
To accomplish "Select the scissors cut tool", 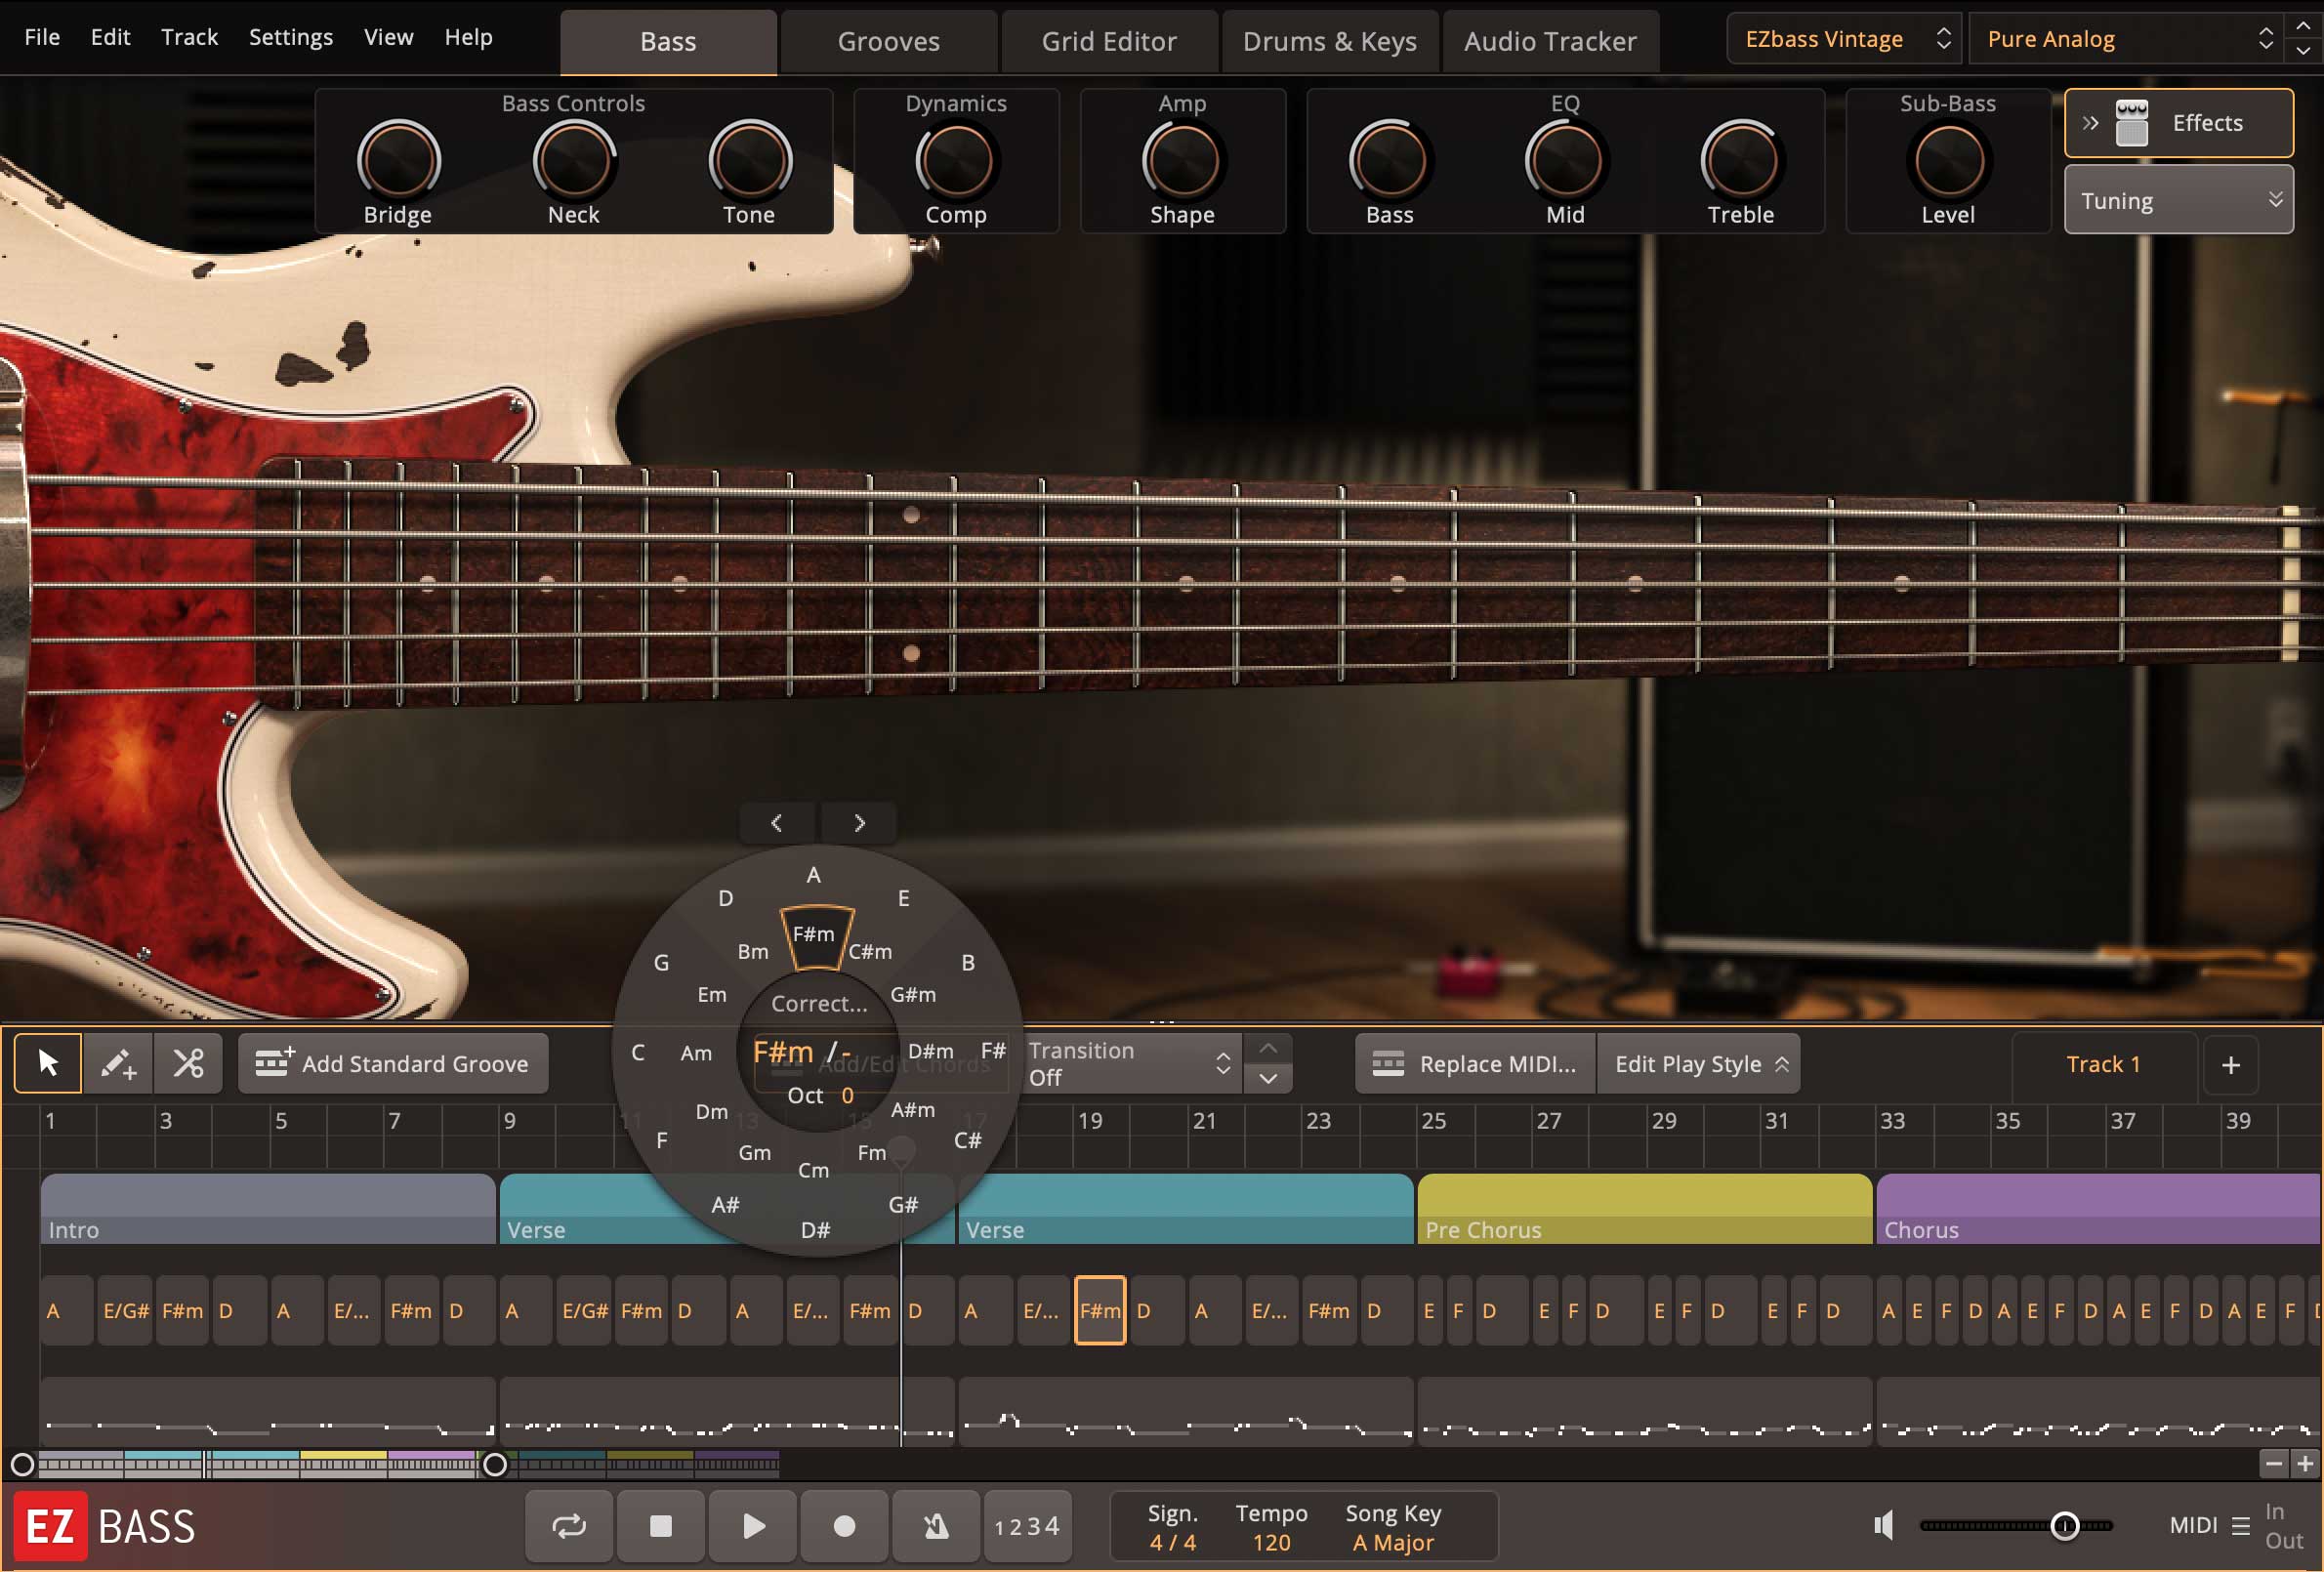I will tap(188, 1063).
